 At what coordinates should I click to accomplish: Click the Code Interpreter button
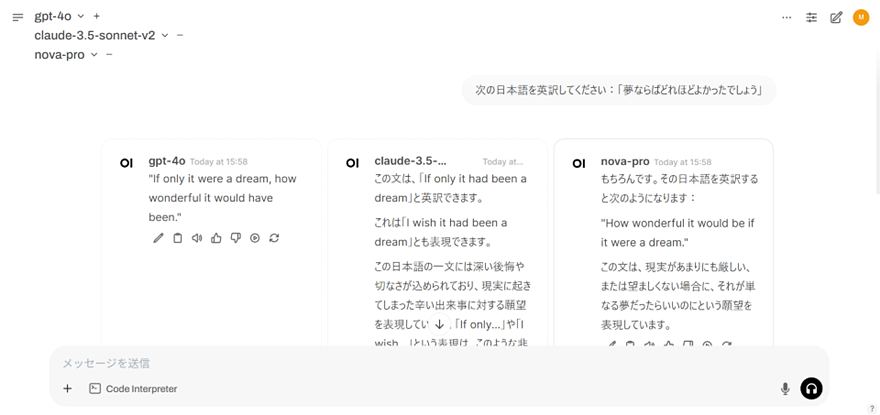pos(133,389)
